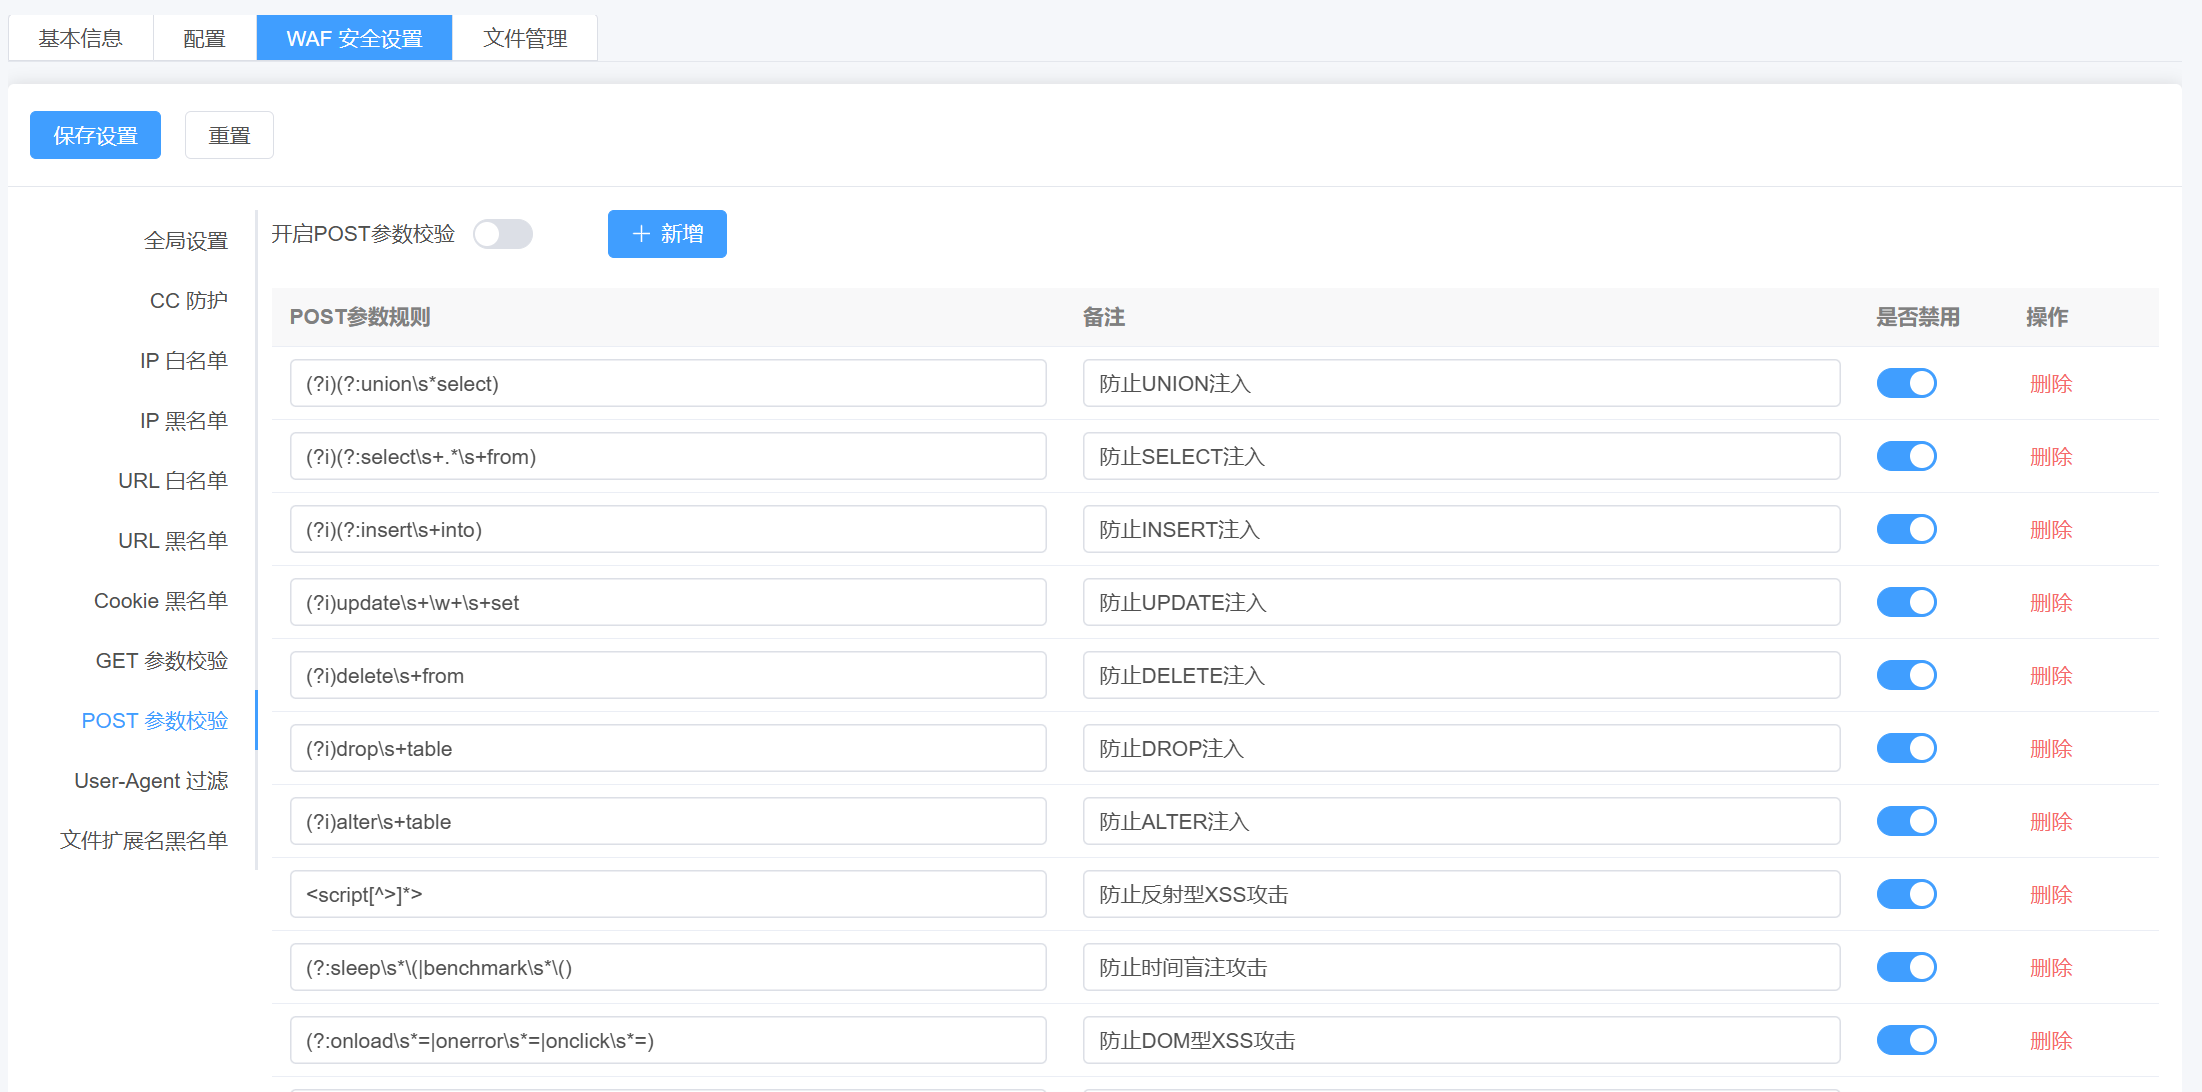This screenshot has width=2202, height=1092.
Task: Toggle disable switch for 防止INSERT注入 rule
Action: (x=1906, y=529)
